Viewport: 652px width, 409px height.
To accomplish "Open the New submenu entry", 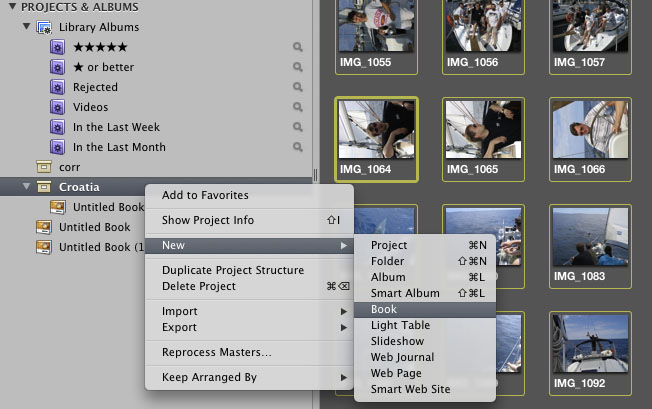I will tap(249, 245).
